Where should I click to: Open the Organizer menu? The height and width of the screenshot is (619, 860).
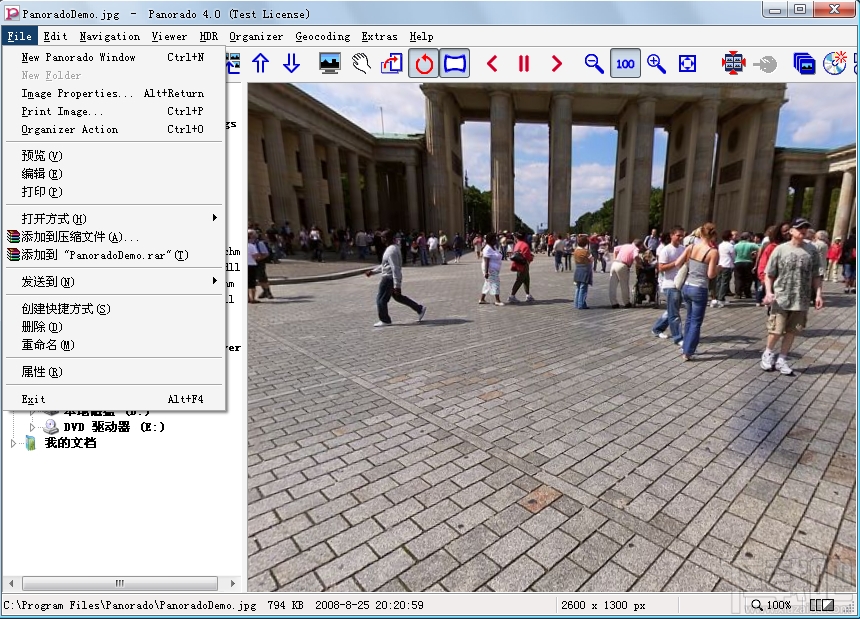point(256,36)
